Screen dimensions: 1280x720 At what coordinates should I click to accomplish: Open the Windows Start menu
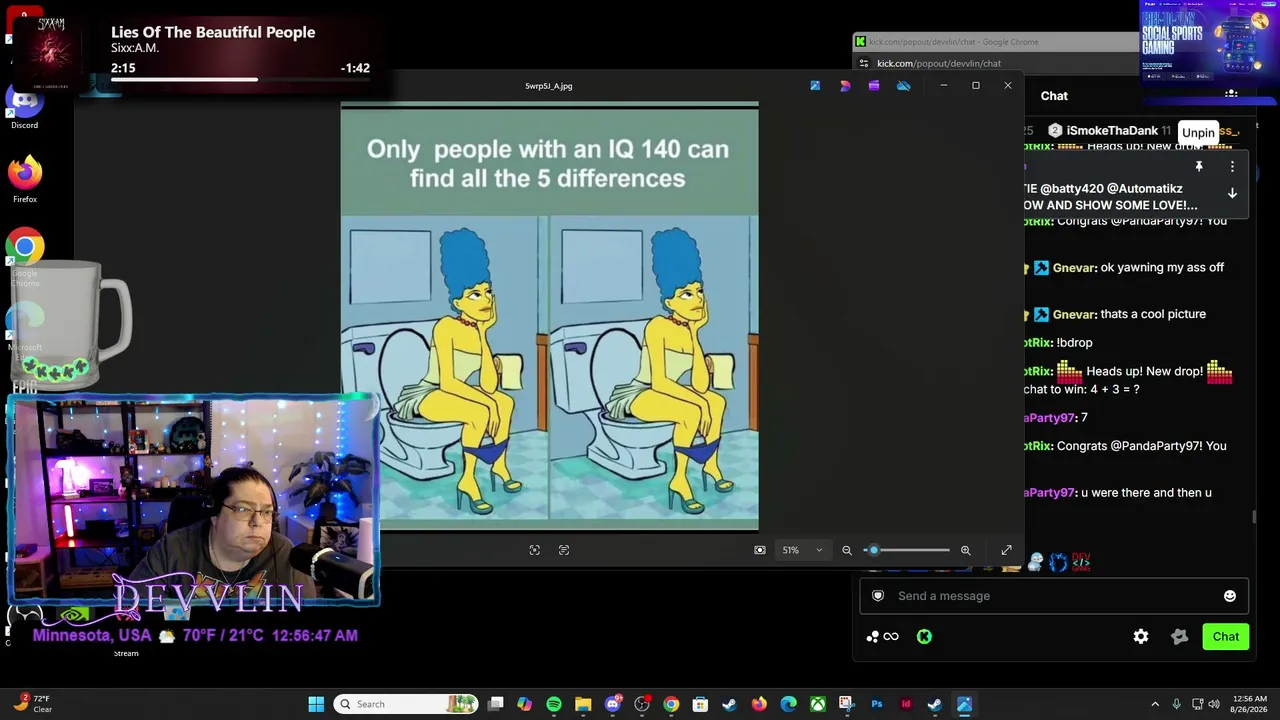tap(316, 704)
